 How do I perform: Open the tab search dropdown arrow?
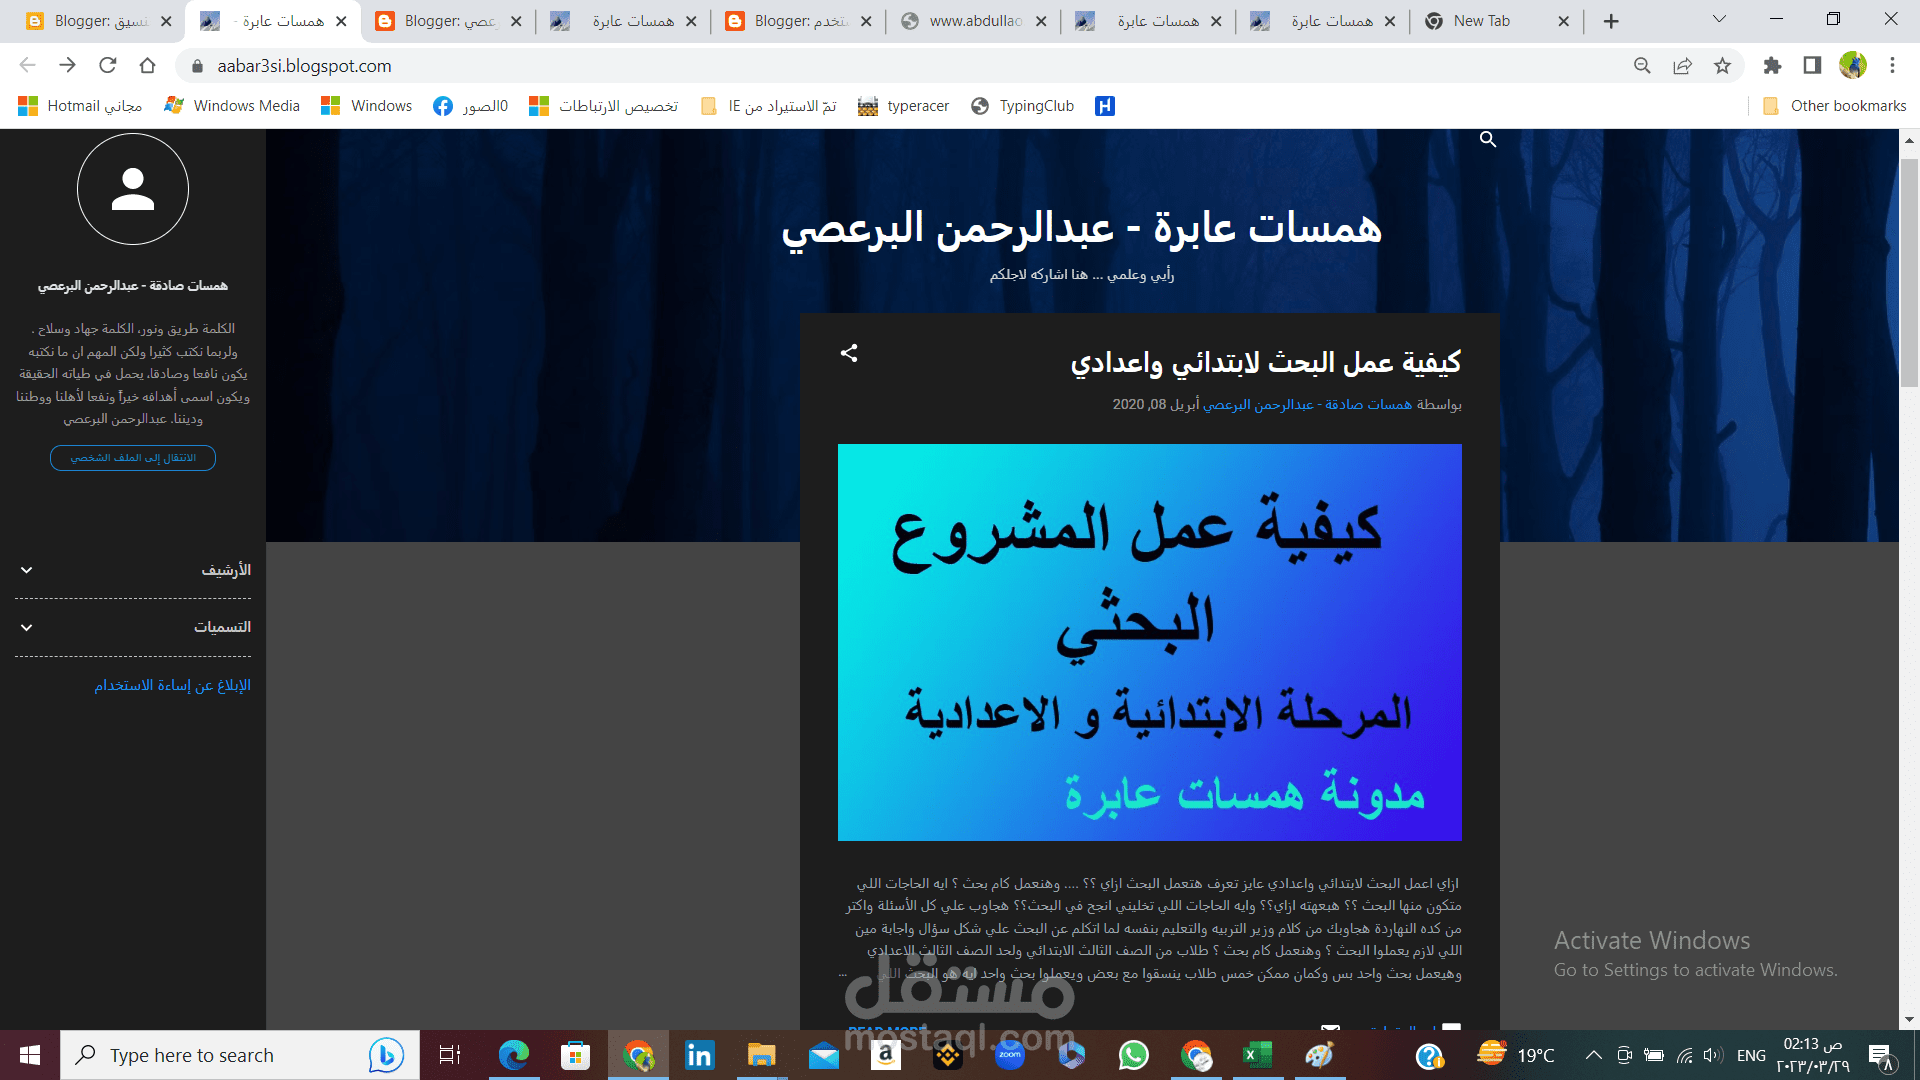click(1719, 20)
